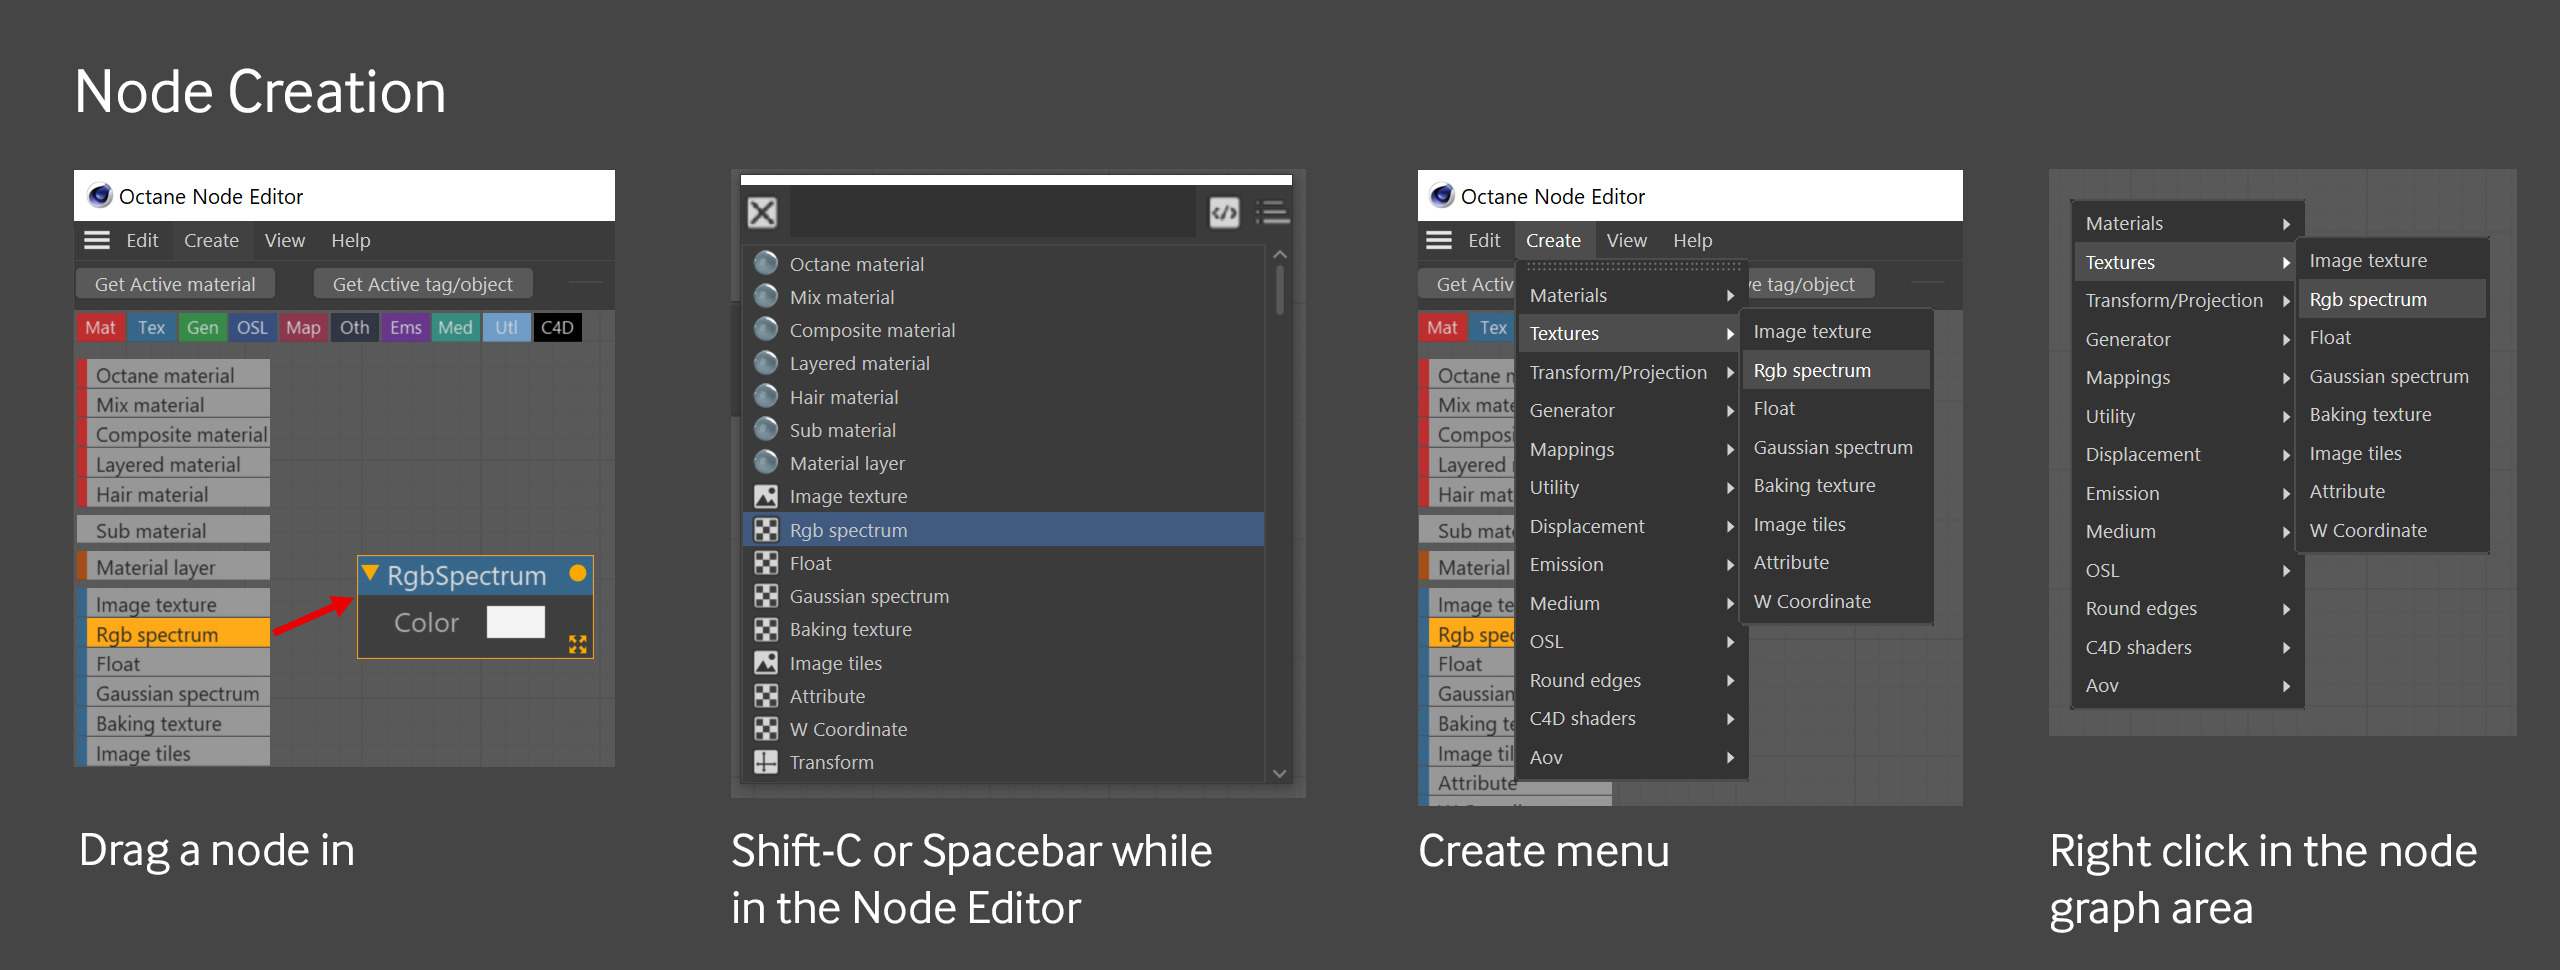Click the scrollbar down arrow in the search list
2560x970 pixels.
pos(1279,773)
